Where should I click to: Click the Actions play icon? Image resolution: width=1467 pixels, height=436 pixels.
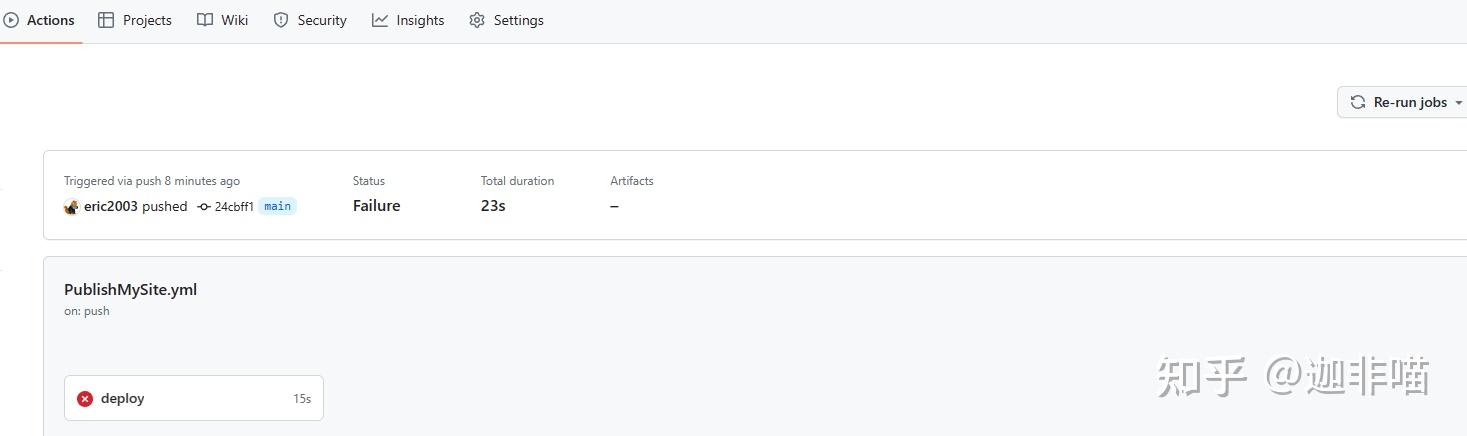(11, 20)
